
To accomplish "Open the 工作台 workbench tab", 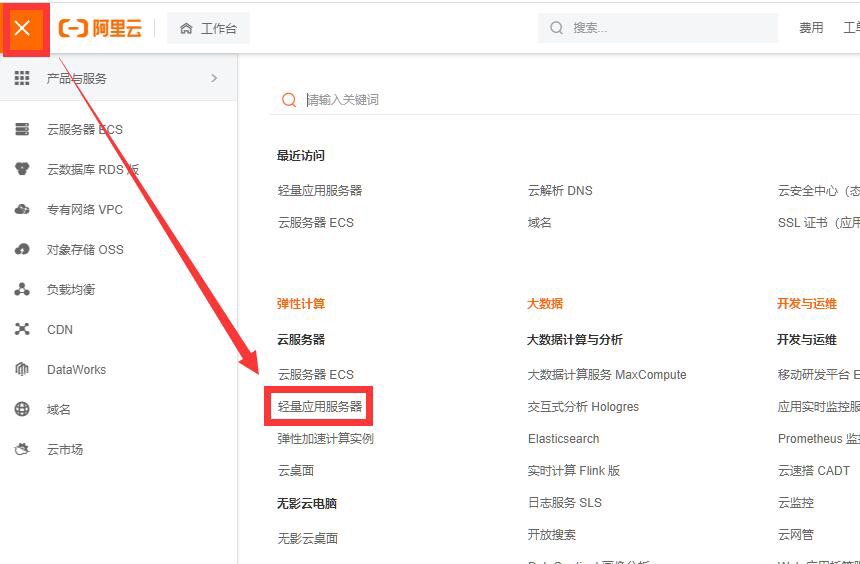I will click(x=208, y=28).
